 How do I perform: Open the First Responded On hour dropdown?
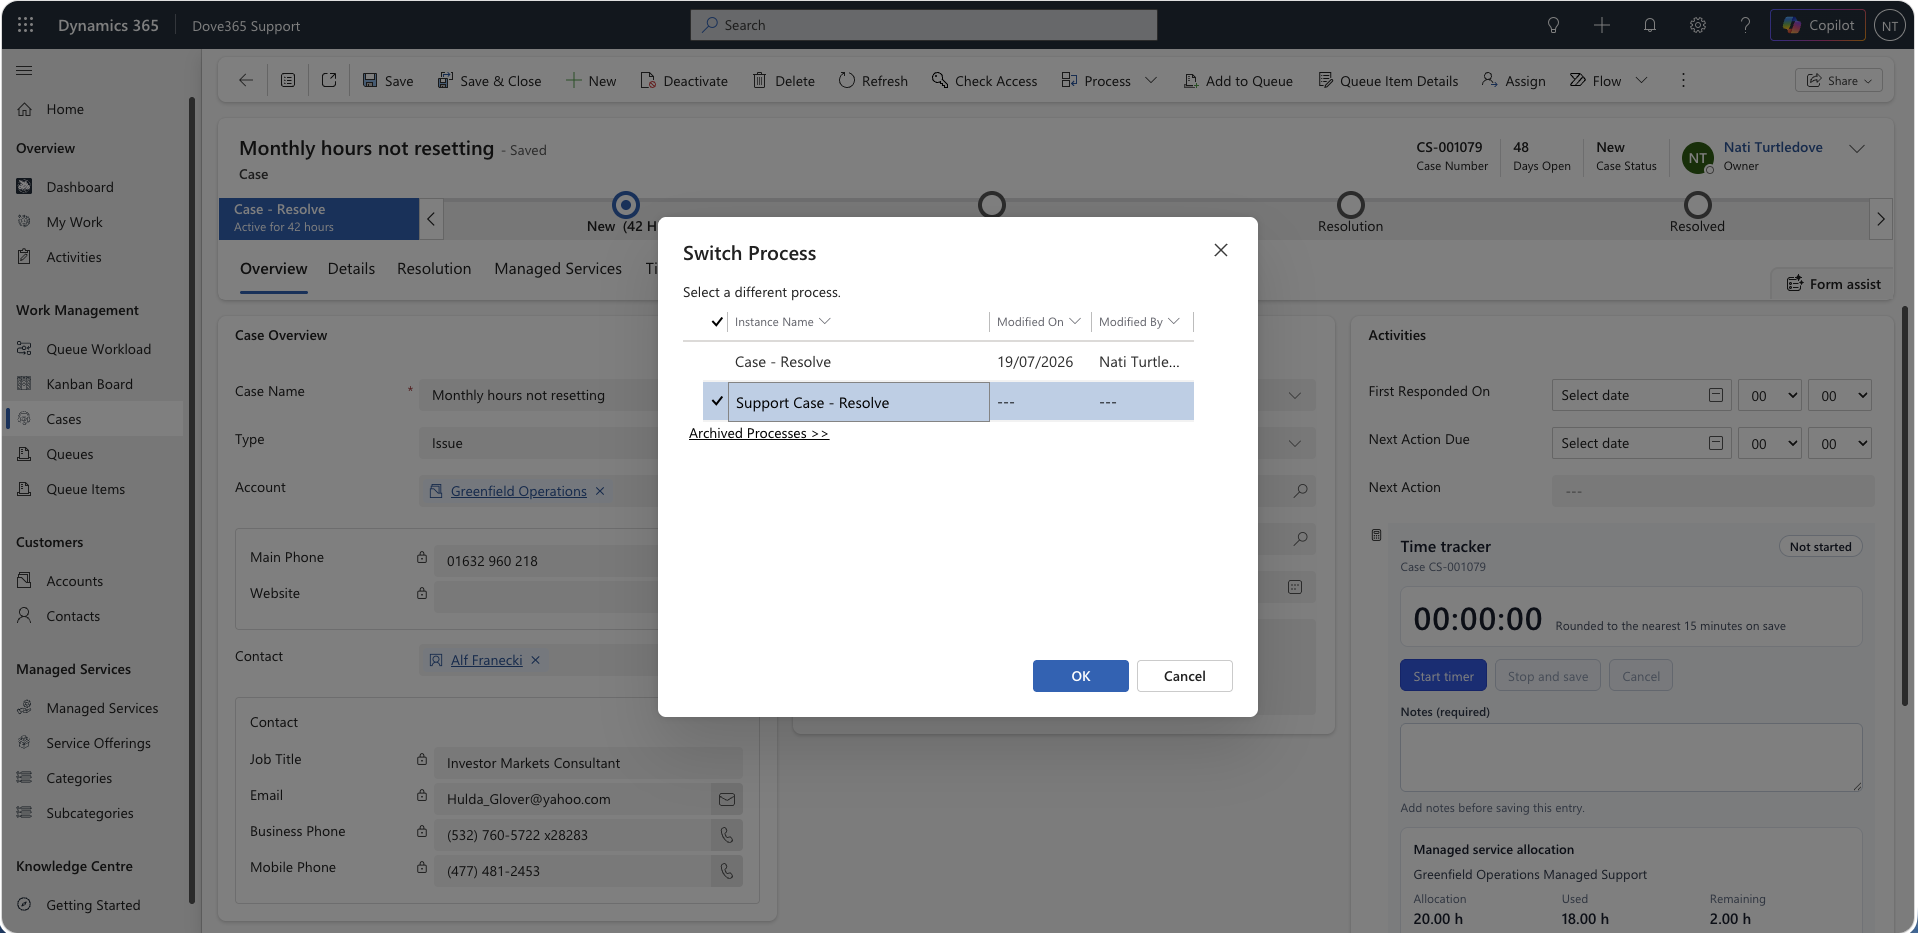pos(1769,396)
